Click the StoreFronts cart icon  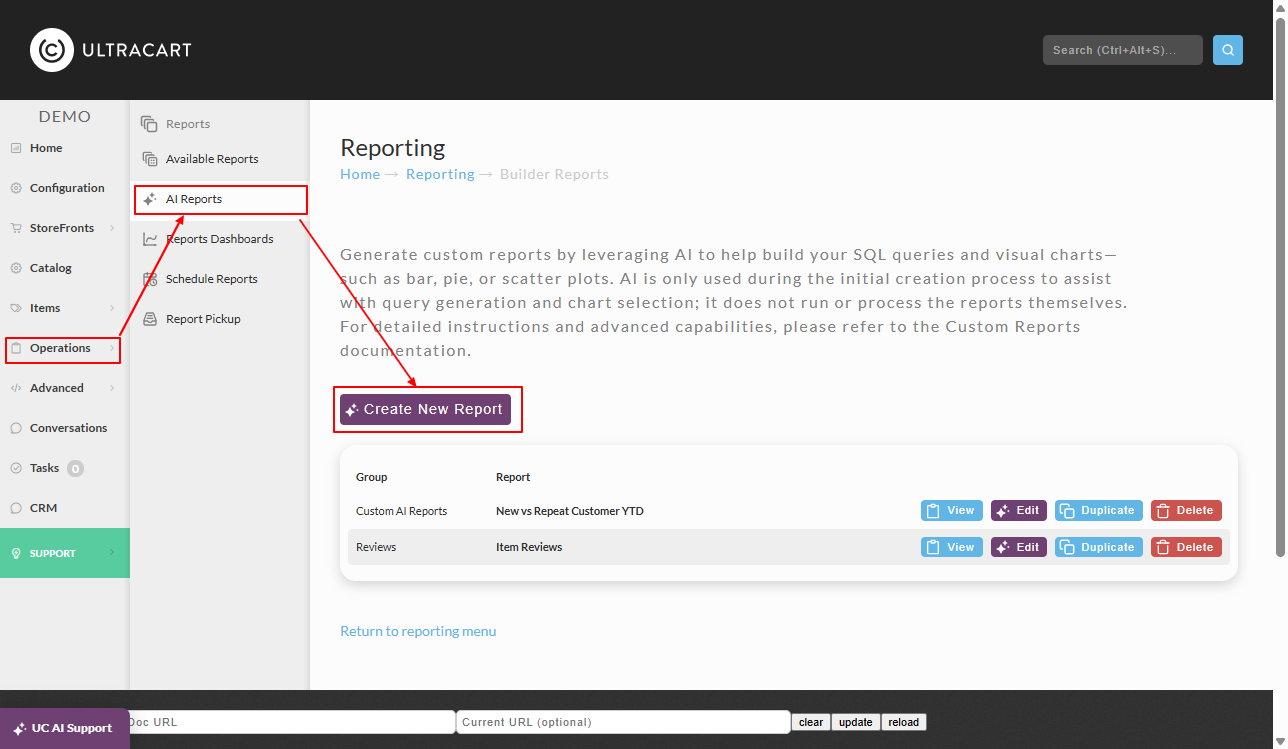tap(16, 228)
